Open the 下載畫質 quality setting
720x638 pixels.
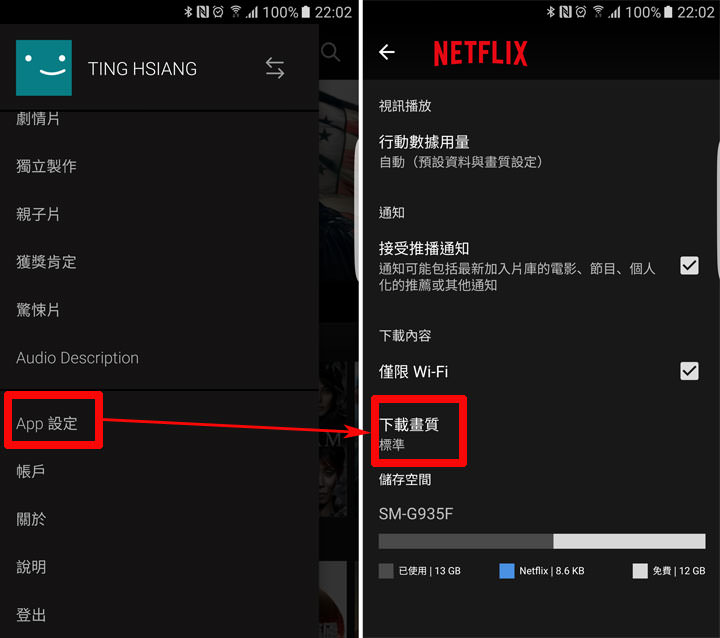(x=541, y=433)
